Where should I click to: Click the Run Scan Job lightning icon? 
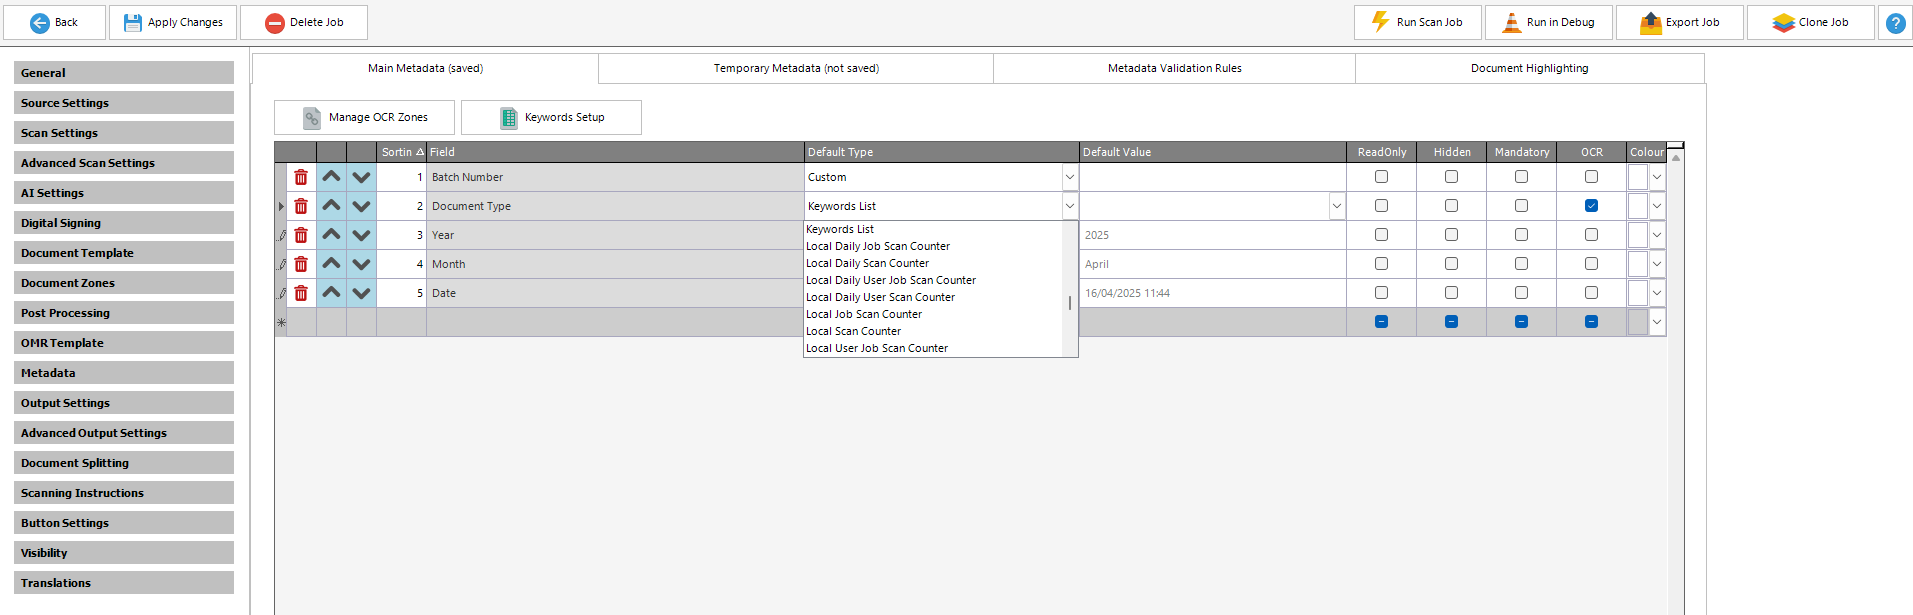tap(1381, 22)
